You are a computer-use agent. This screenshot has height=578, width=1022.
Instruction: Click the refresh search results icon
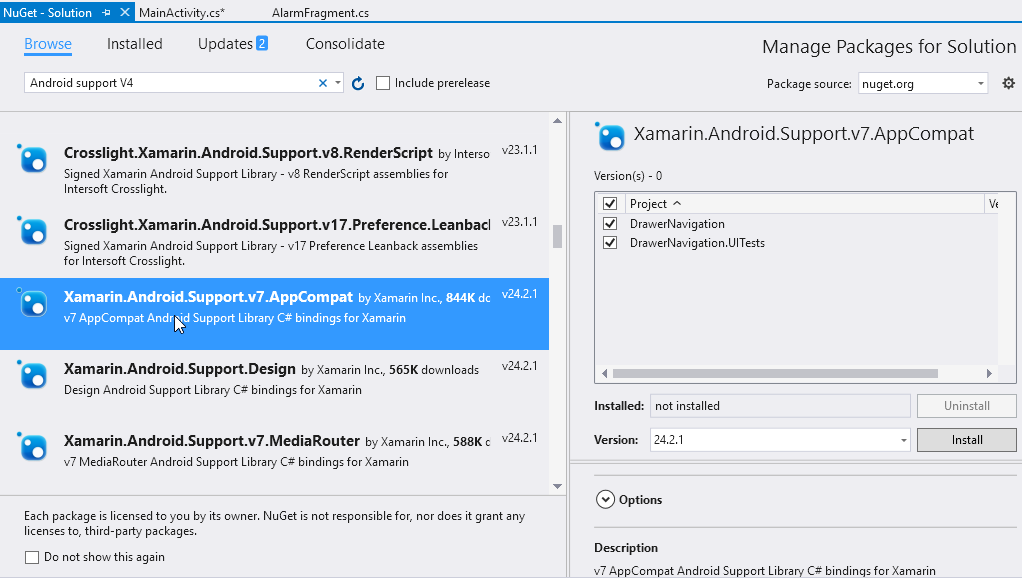pyautogui.click(x=358, y=83)
